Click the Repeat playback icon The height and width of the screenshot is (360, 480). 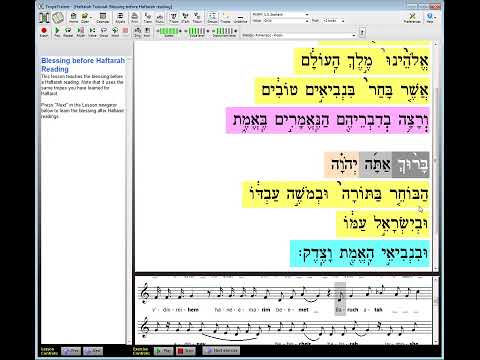68,32
